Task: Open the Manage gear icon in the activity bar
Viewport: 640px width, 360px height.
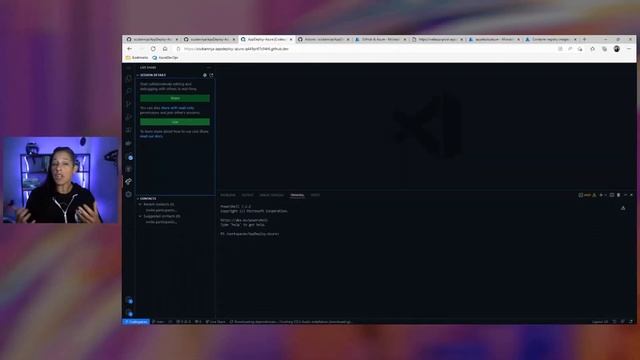Action: tap(129, 313)
